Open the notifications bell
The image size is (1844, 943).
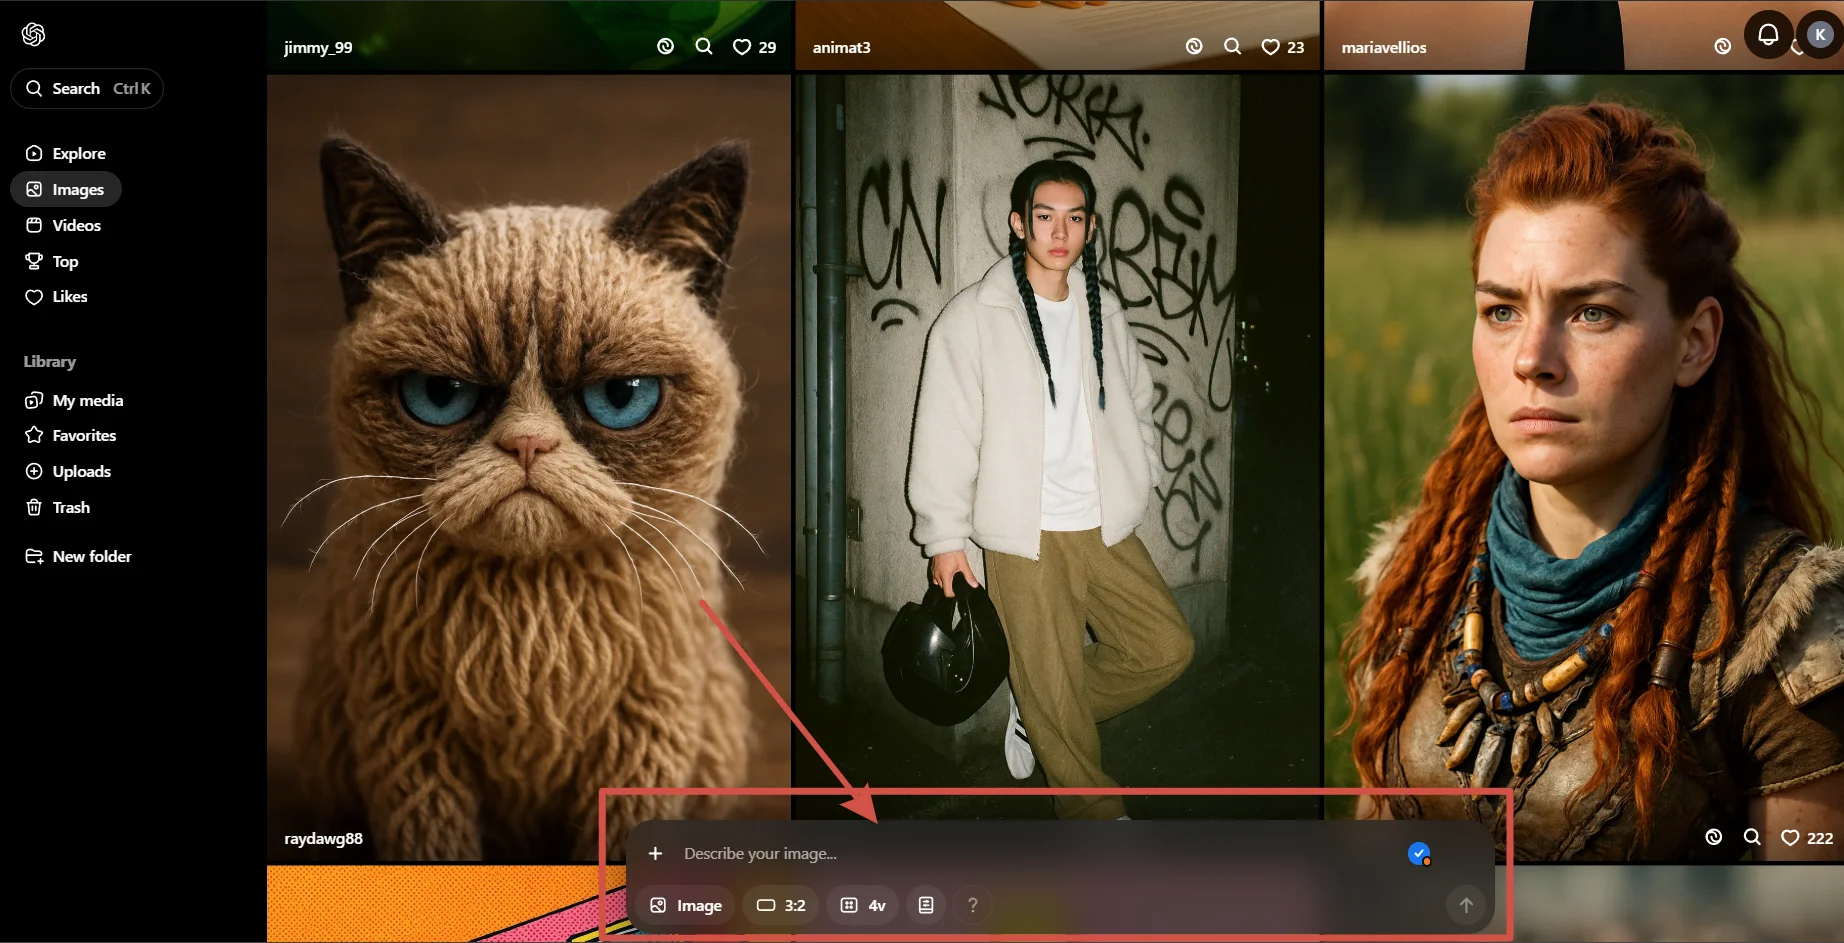coord(1768,34)
